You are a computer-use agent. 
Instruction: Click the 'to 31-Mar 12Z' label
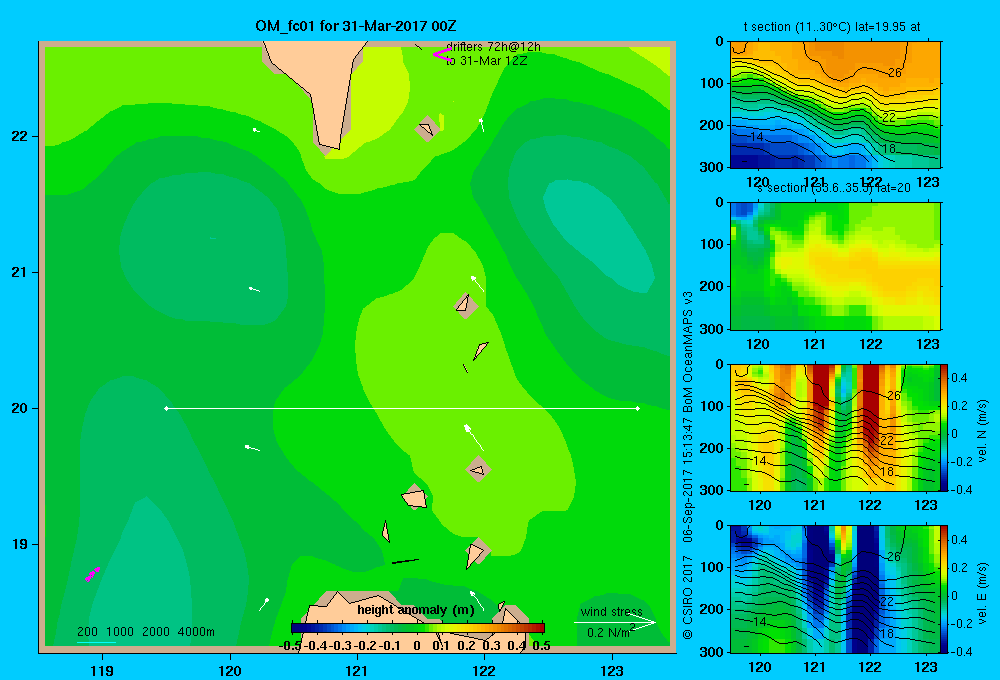tap(487, 61)
